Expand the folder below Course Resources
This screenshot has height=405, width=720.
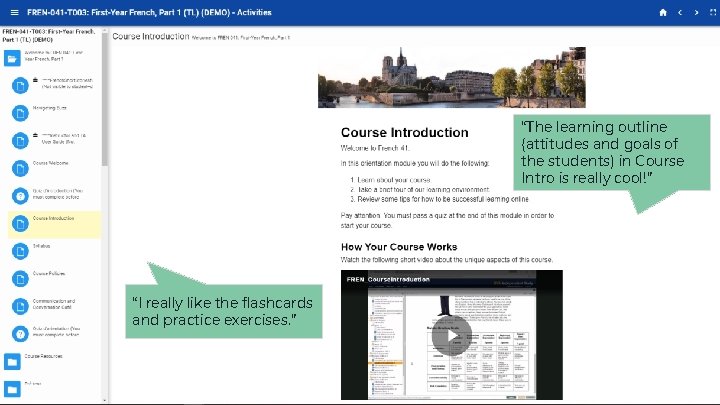[12, 389]
